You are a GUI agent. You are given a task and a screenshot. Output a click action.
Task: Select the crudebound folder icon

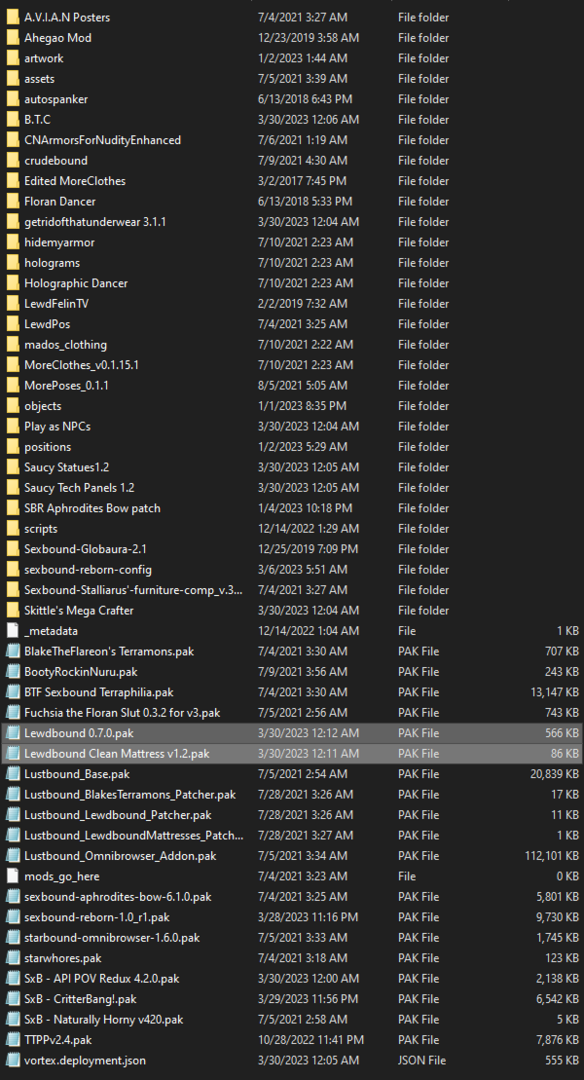point(12,160)
